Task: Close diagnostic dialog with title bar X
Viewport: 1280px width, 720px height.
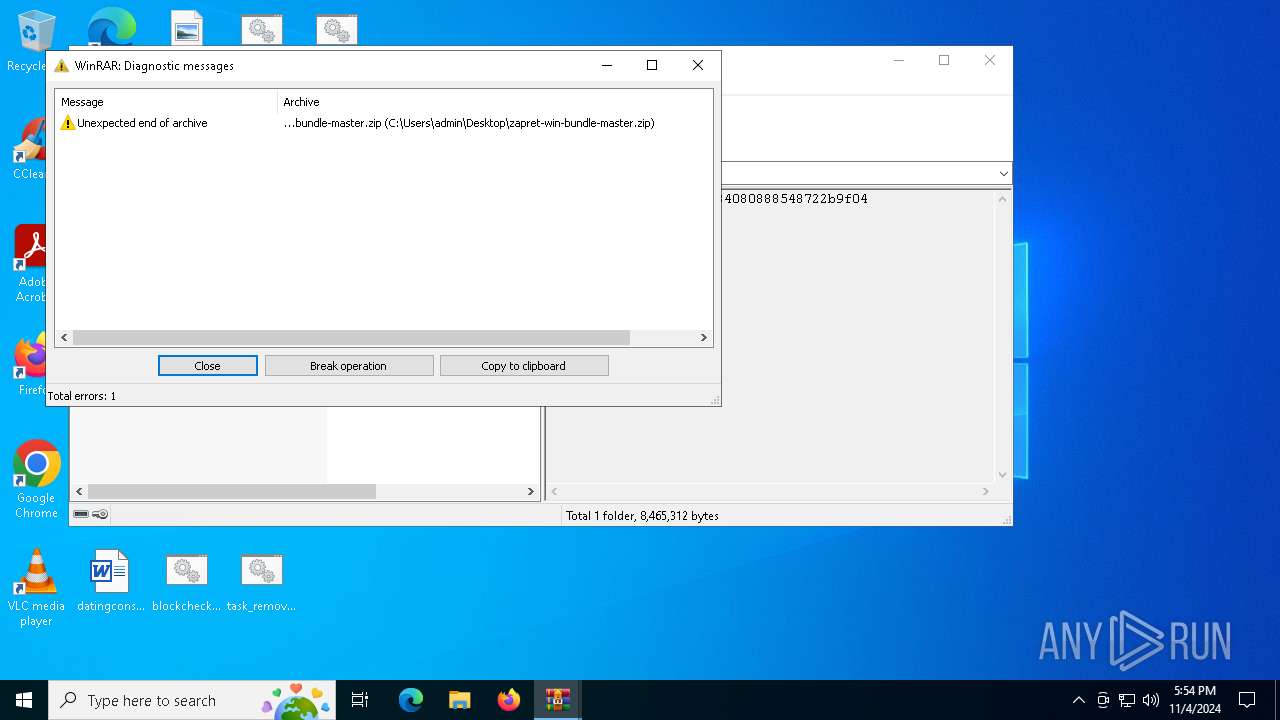Action: tap(698, 65)
